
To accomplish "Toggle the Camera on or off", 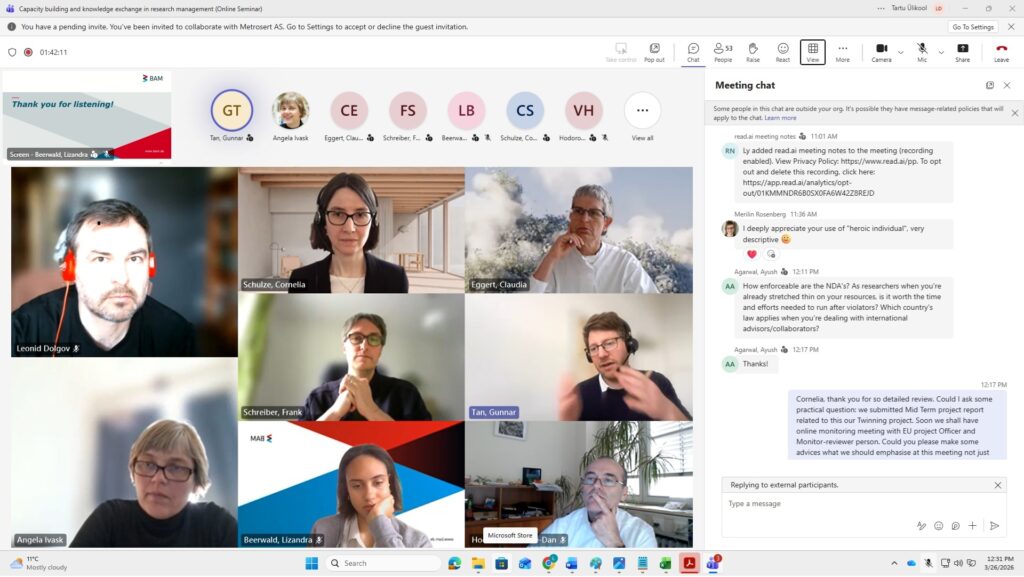I will point(881,52).
